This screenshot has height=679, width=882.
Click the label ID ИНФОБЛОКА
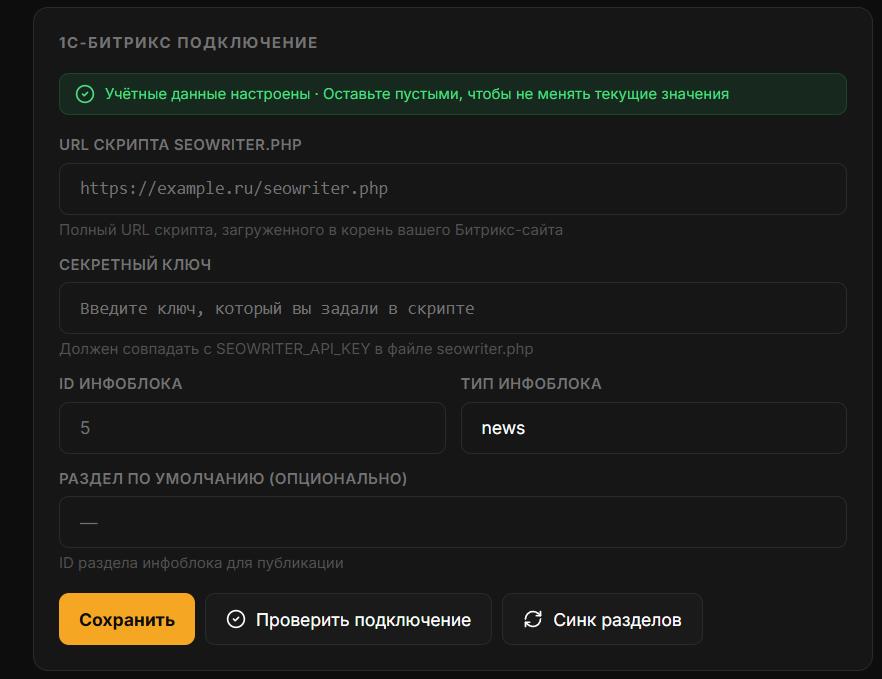pos(120,384)
